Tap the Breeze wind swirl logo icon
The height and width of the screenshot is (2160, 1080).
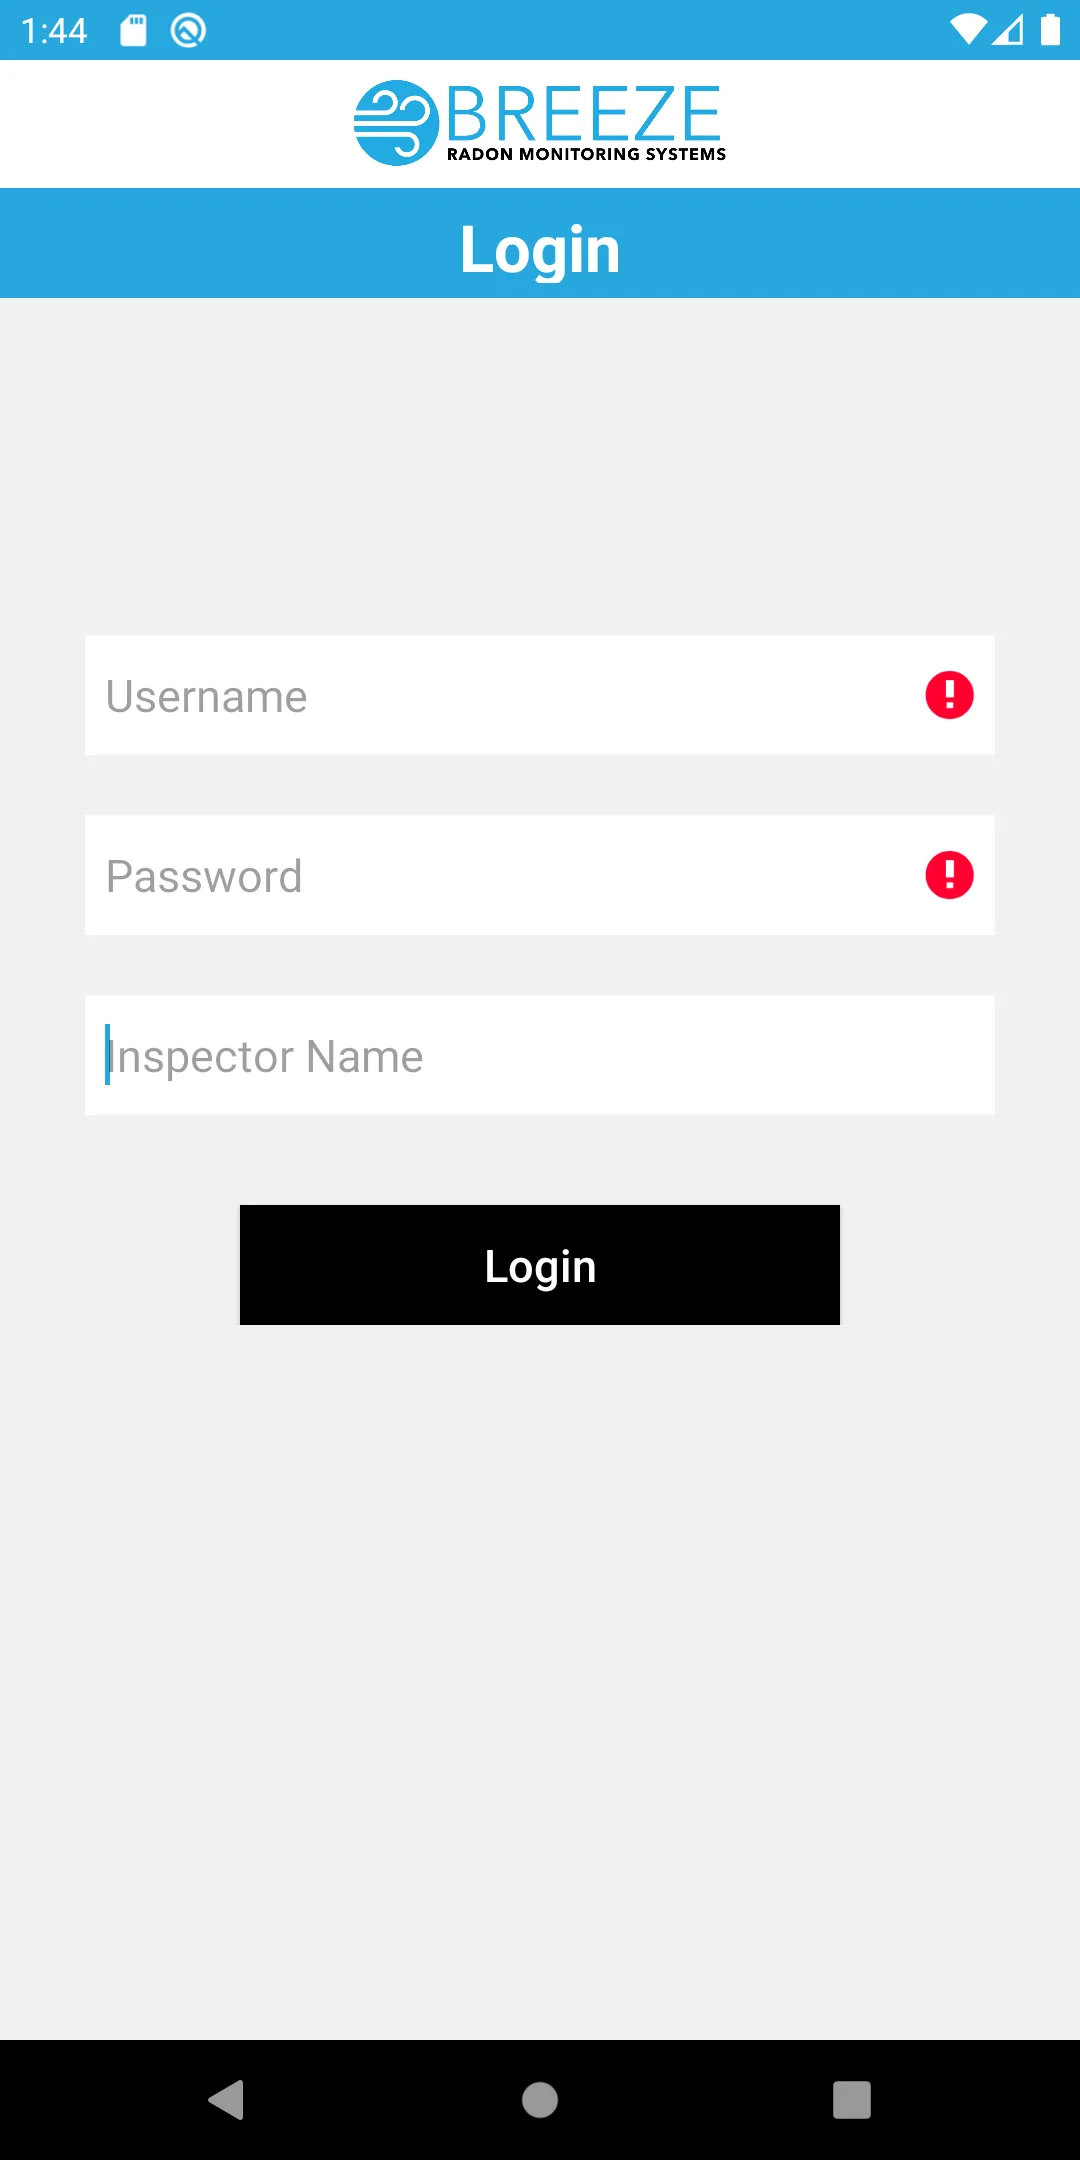(x=396, y=123)
